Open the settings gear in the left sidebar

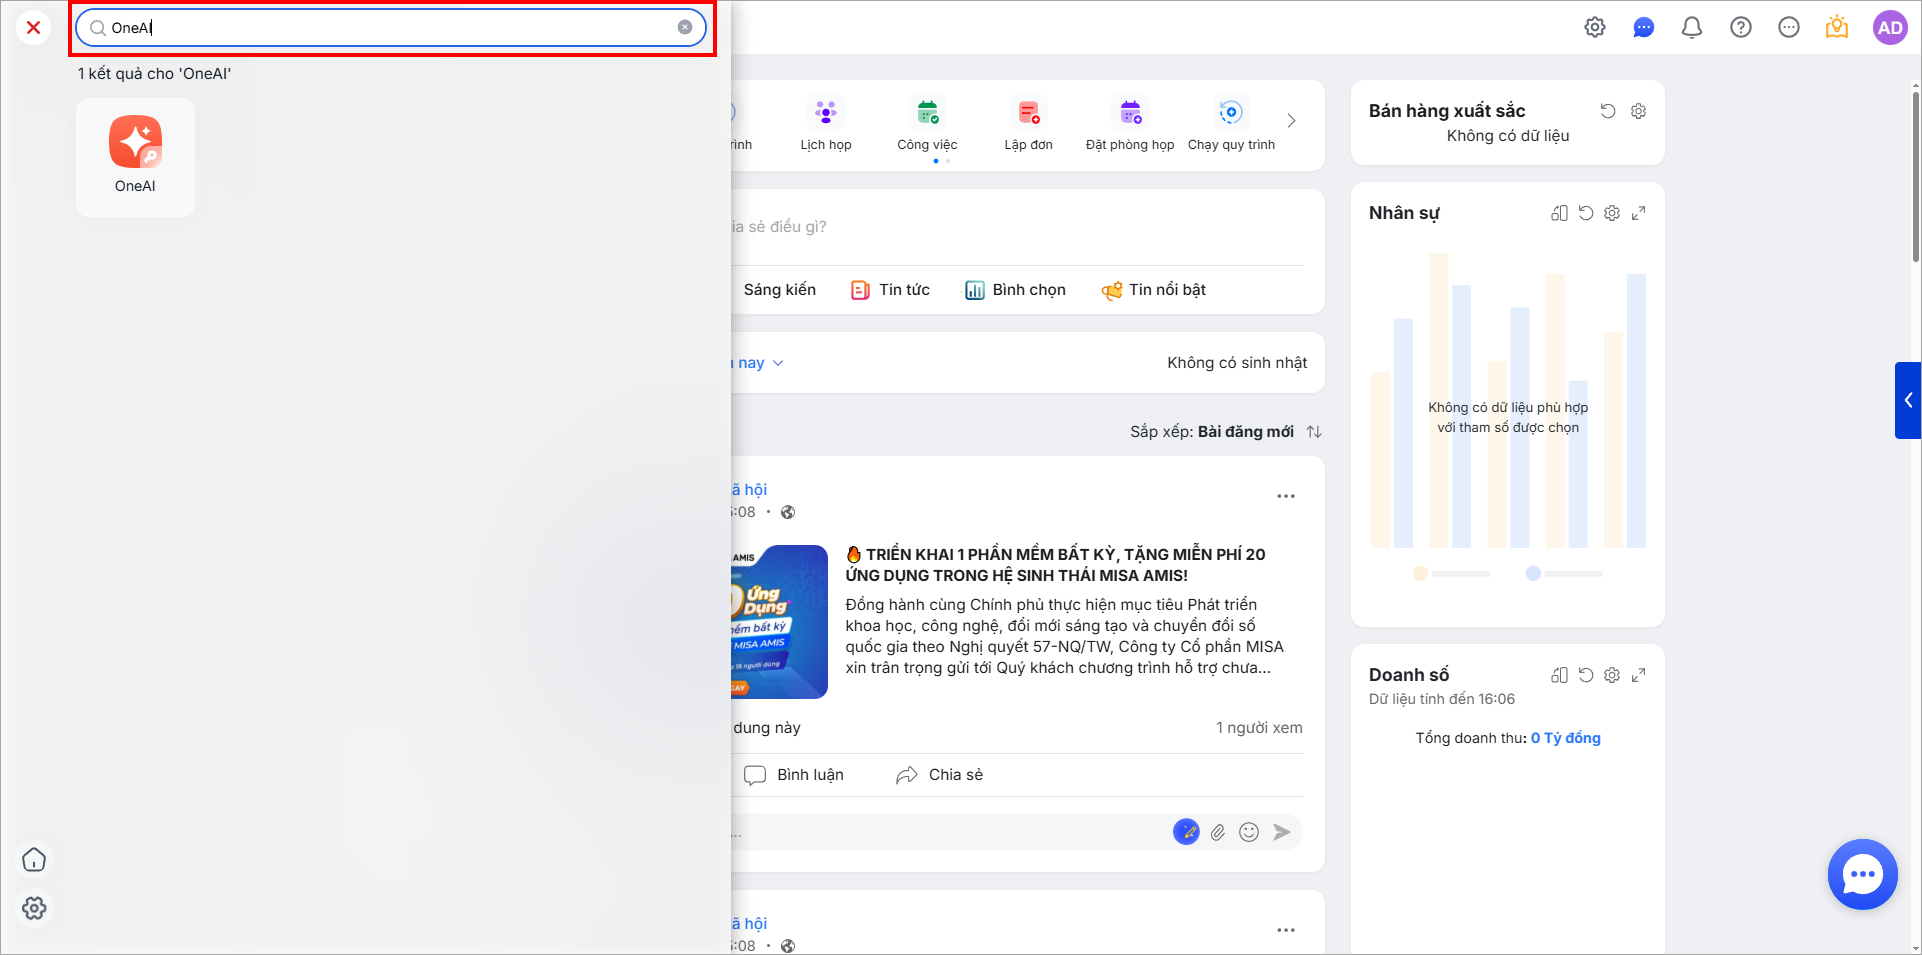34,908
